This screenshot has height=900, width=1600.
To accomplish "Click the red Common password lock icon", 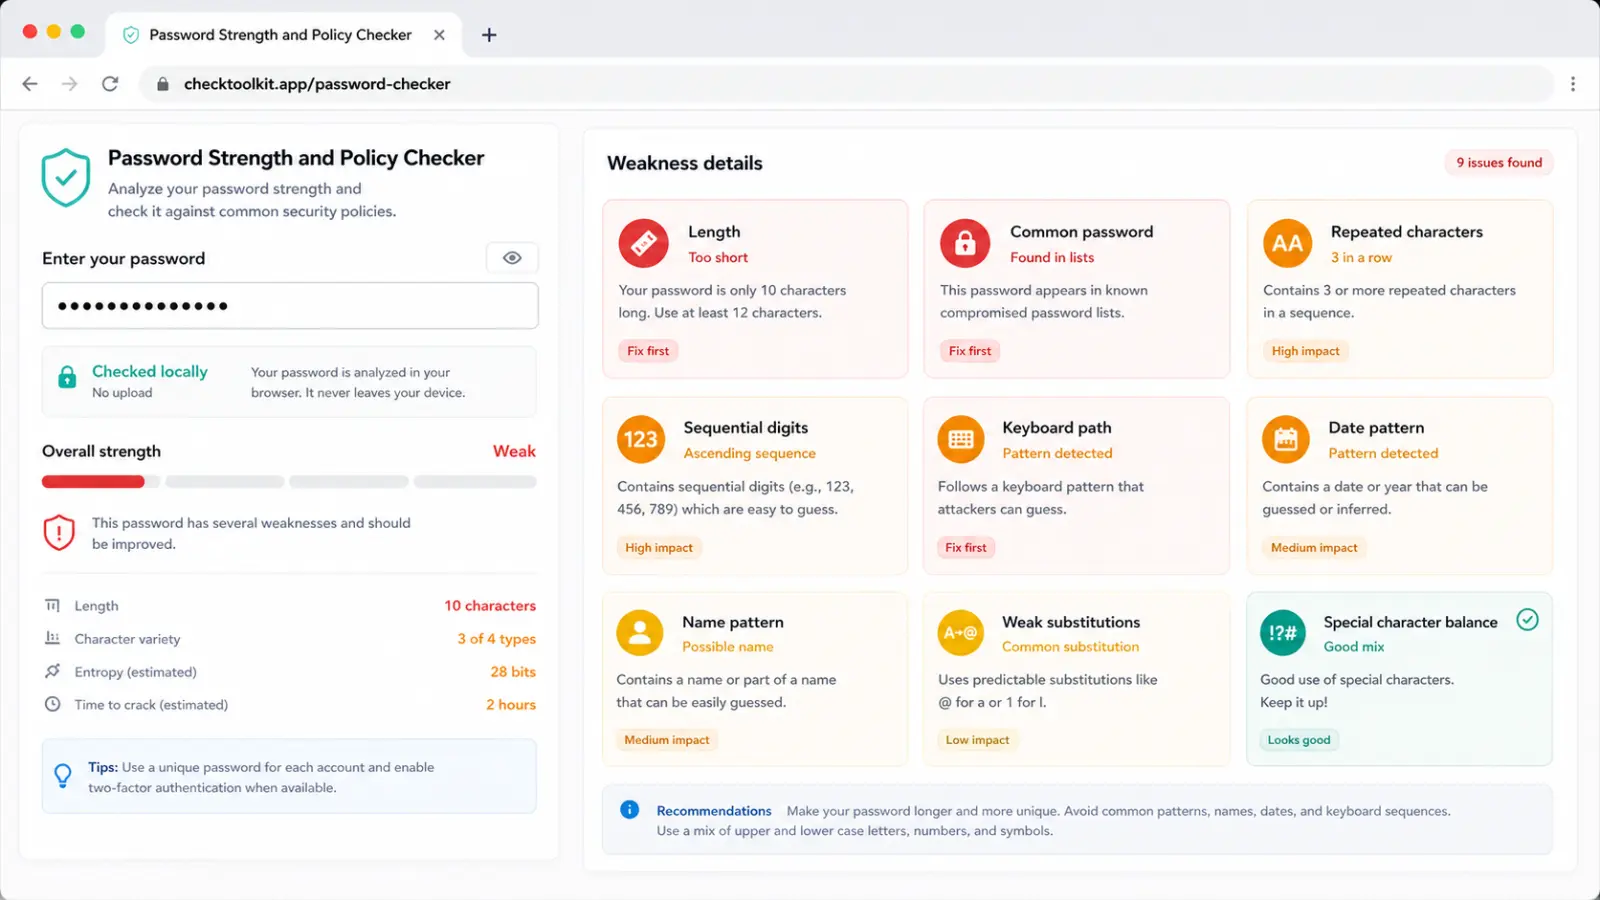I will [x=965, y=243].
